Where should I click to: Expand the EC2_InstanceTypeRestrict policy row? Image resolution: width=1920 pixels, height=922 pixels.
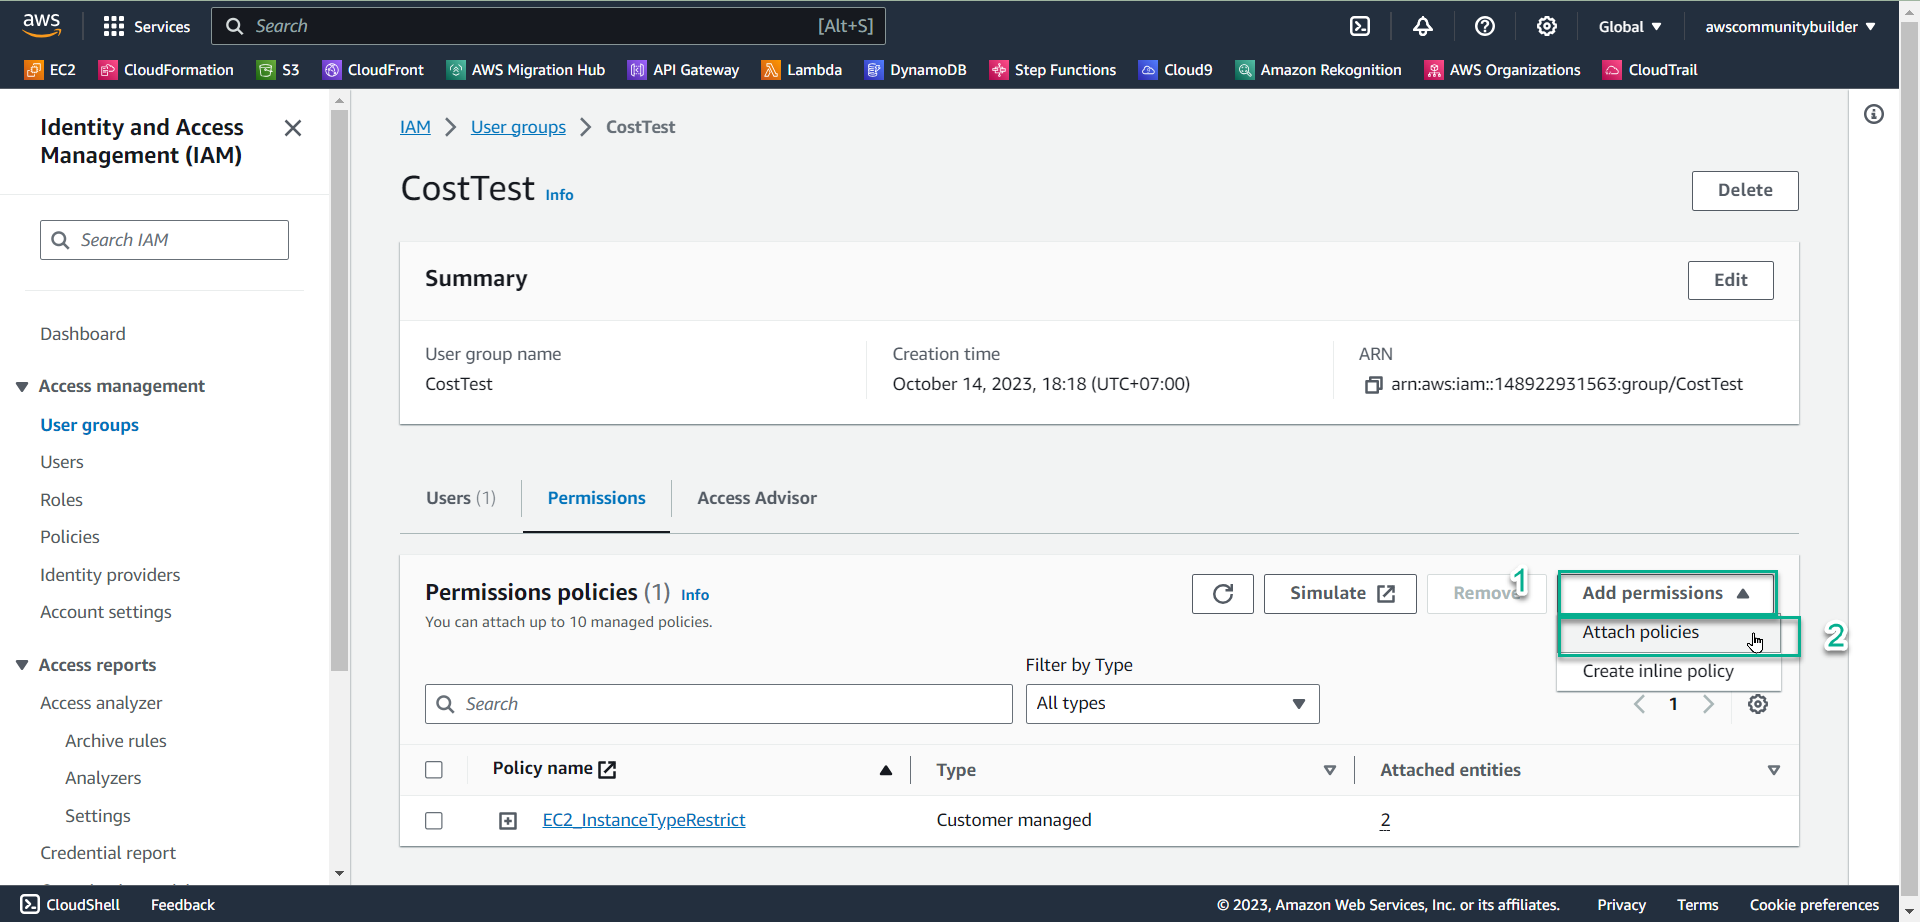(x=508, y=821)
